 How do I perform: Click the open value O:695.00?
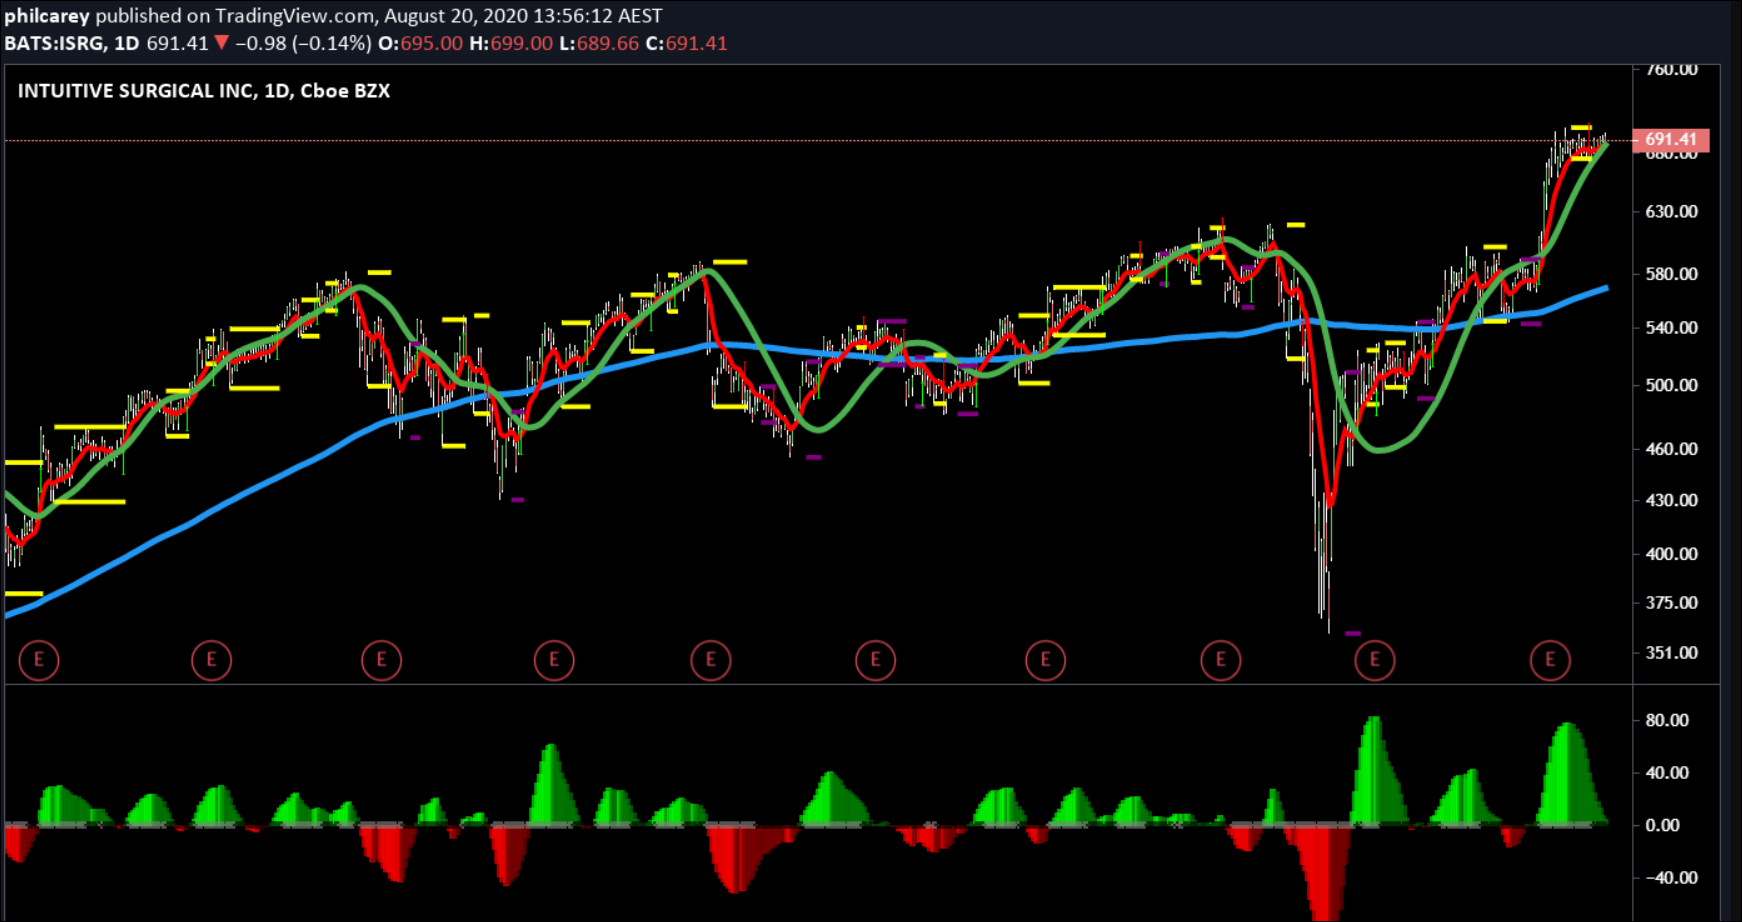point(420,44)
